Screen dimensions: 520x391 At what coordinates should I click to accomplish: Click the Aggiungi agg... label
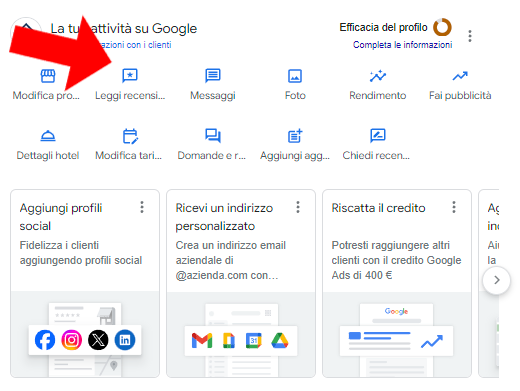point(295,156)
